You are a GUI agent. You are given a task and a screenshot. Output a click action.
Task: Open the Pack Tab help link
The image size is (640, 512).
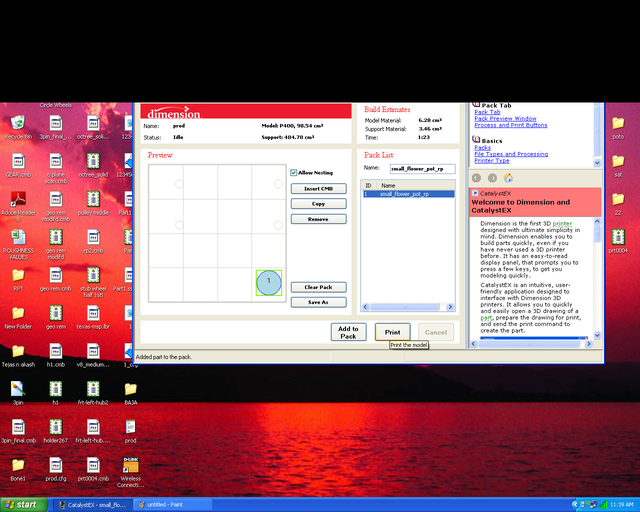point(487,112)
